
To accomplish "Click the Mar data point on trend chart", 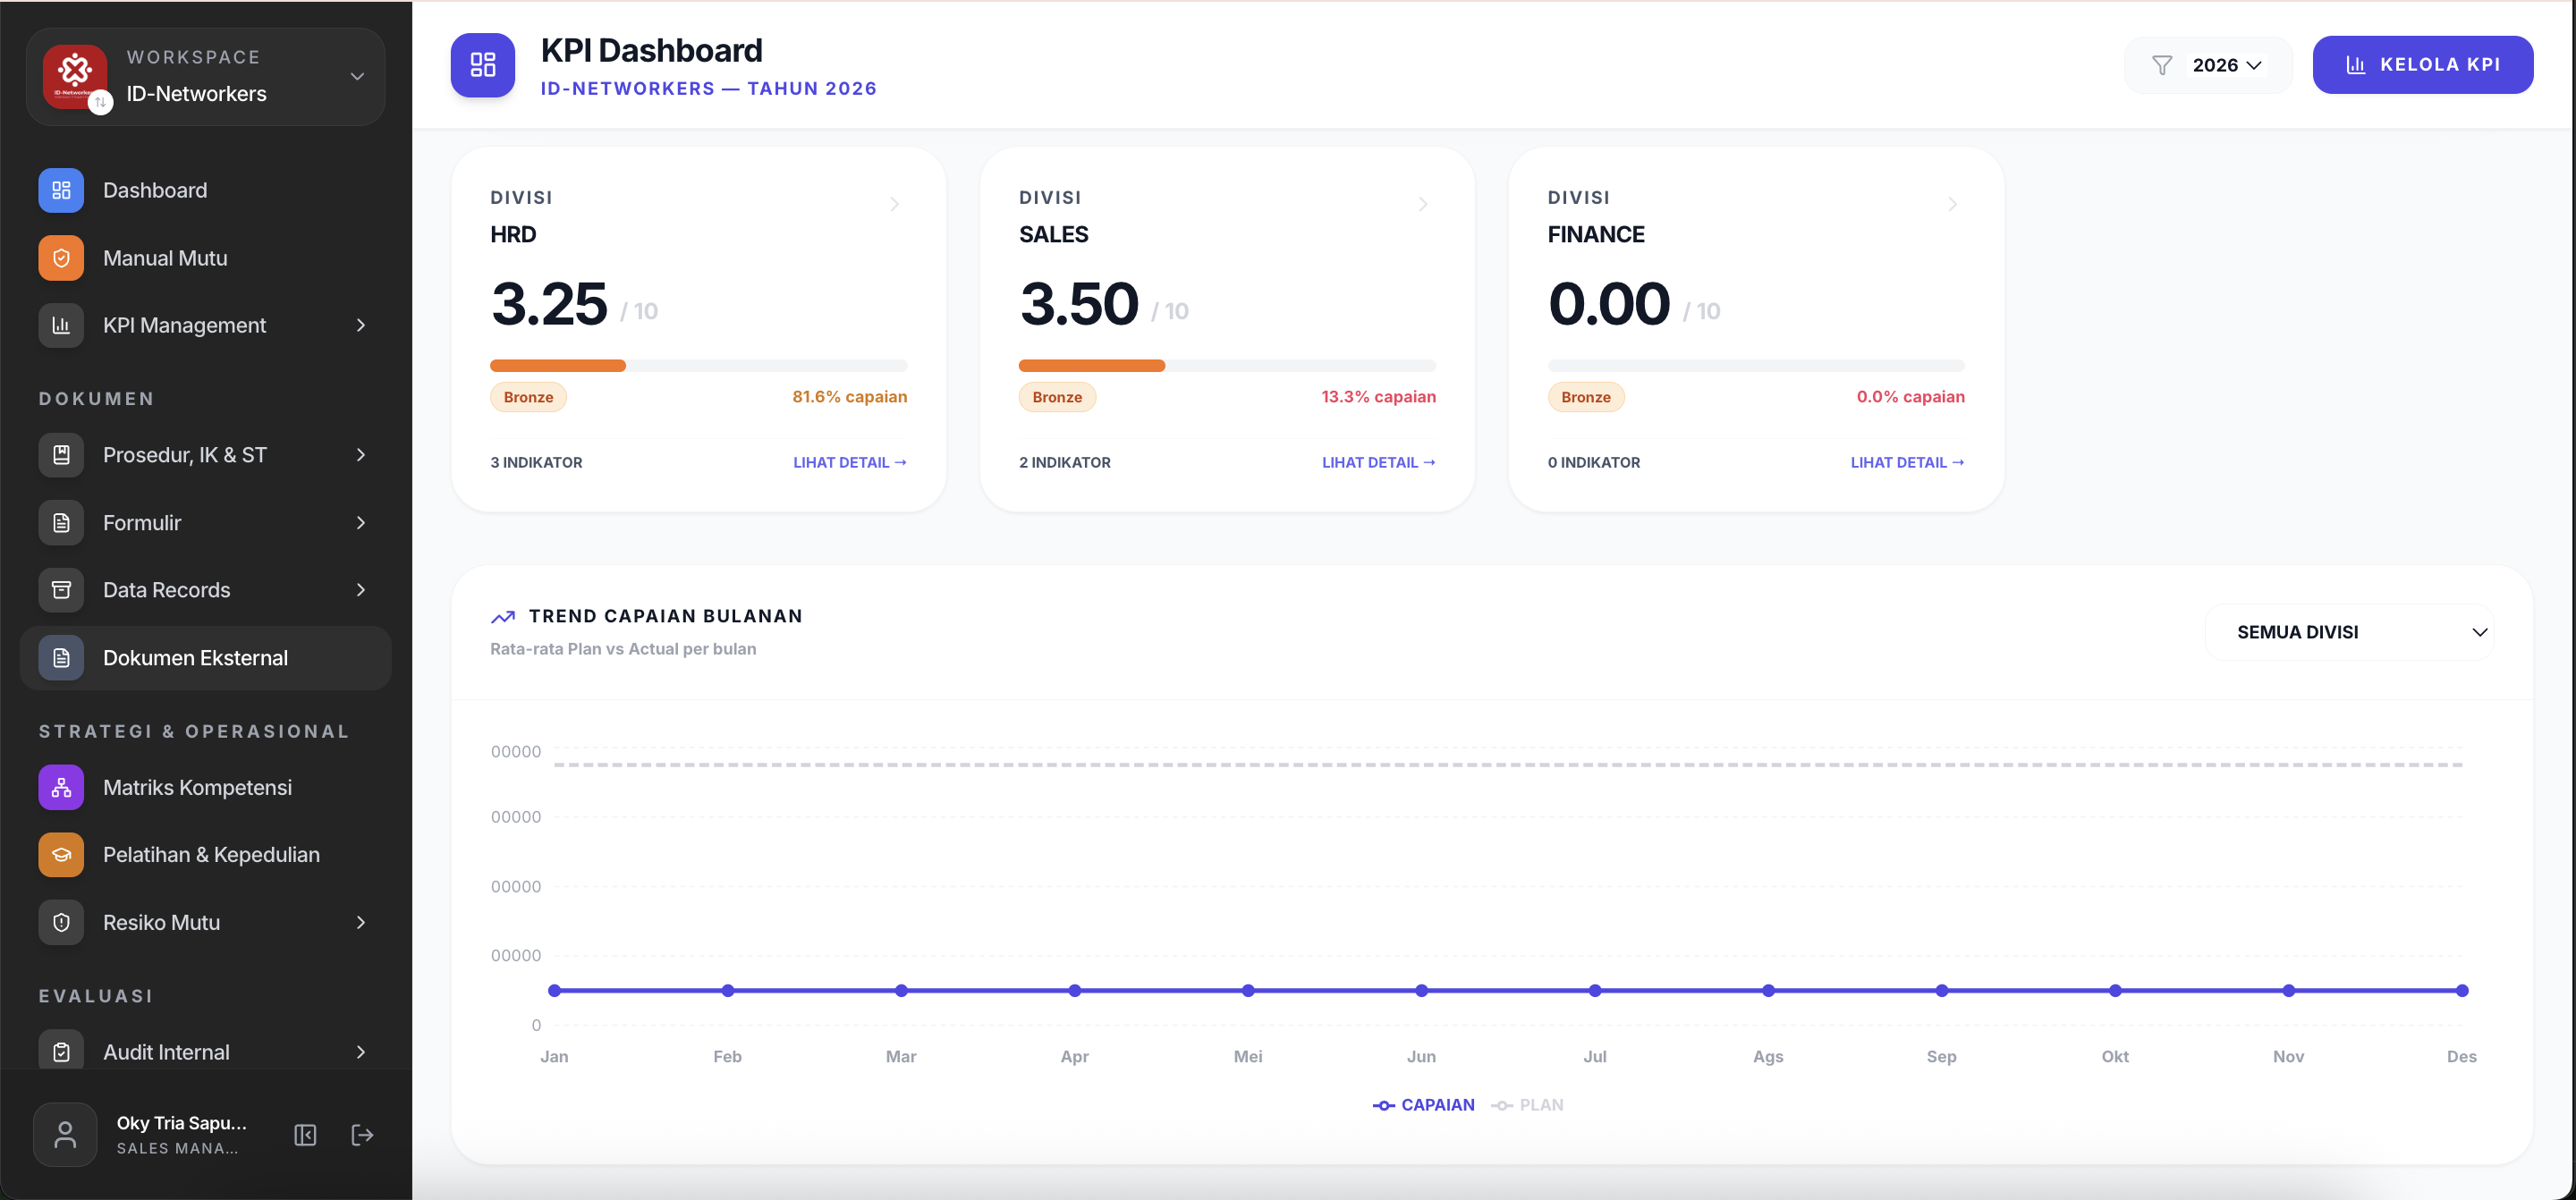I will click(x=901, y=990).
